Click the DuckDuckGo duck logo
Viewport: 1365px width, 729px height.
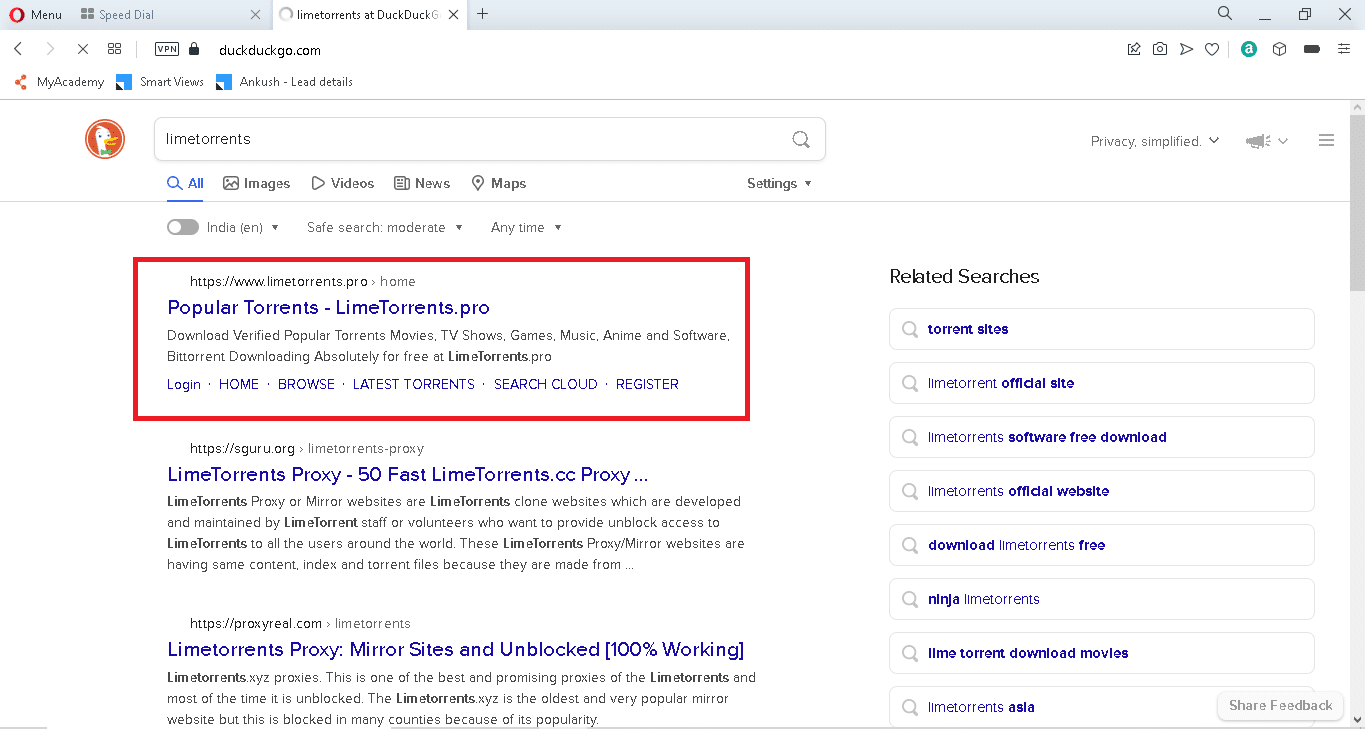tap(105, 139)
